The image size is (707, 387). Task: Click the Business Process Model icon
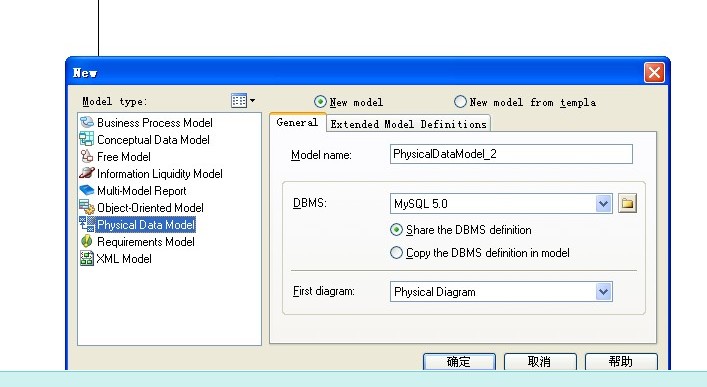(x=87, y=122)
